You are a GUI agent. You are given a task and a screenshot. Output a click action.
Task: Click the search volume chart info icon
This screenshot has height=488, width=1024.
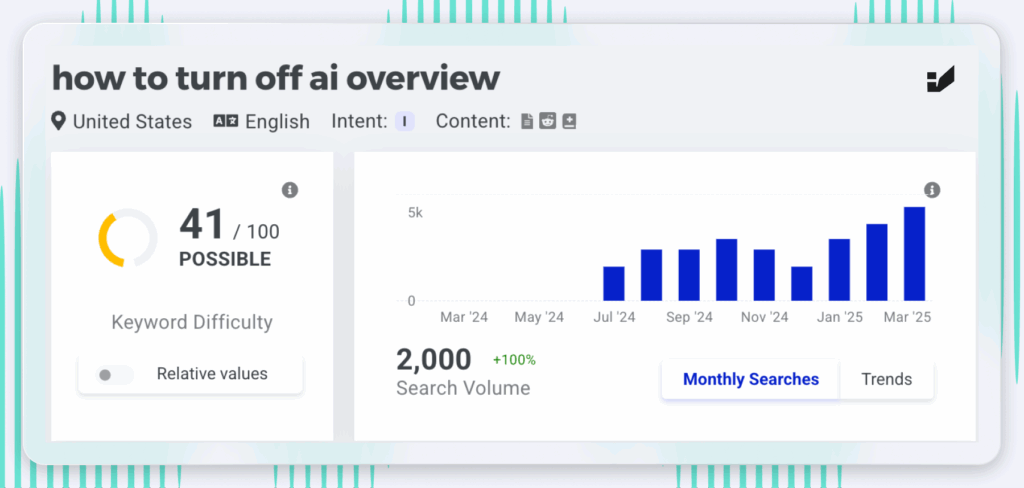[932, 190]
